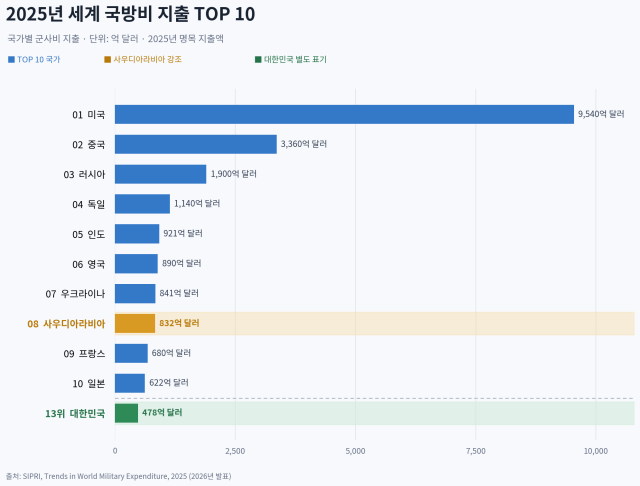Select the '13위 대한민국' row label
640x486 pixels.
75,413
